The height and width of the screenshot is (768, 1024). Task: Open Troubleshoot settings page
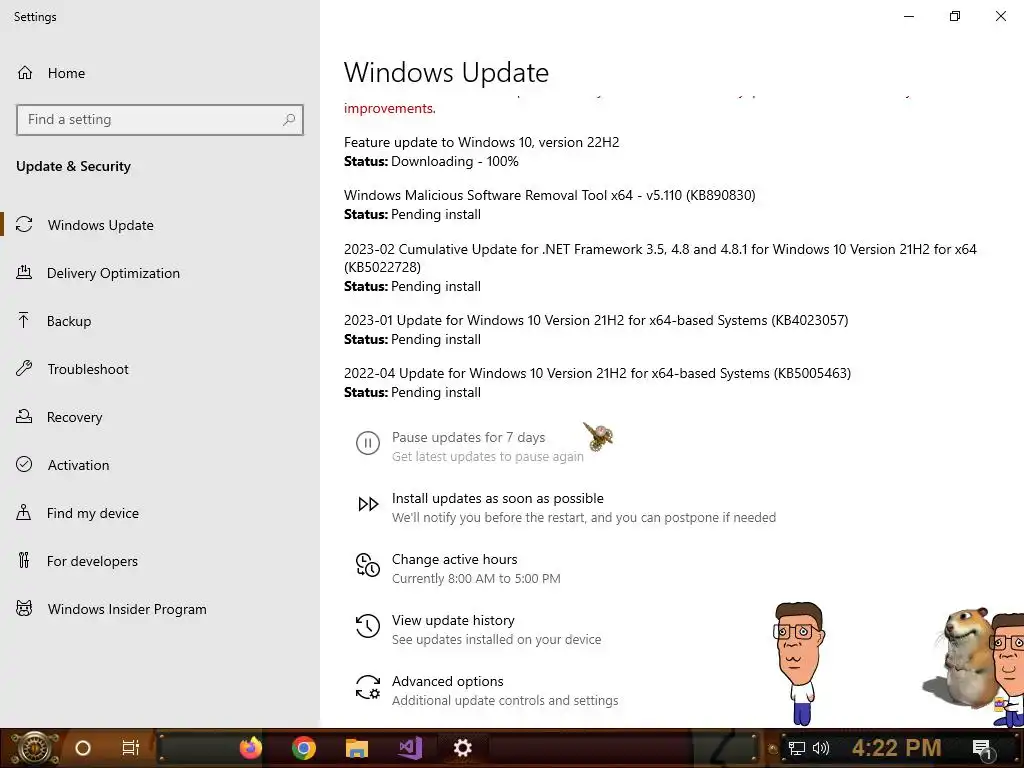click(88, 369)
